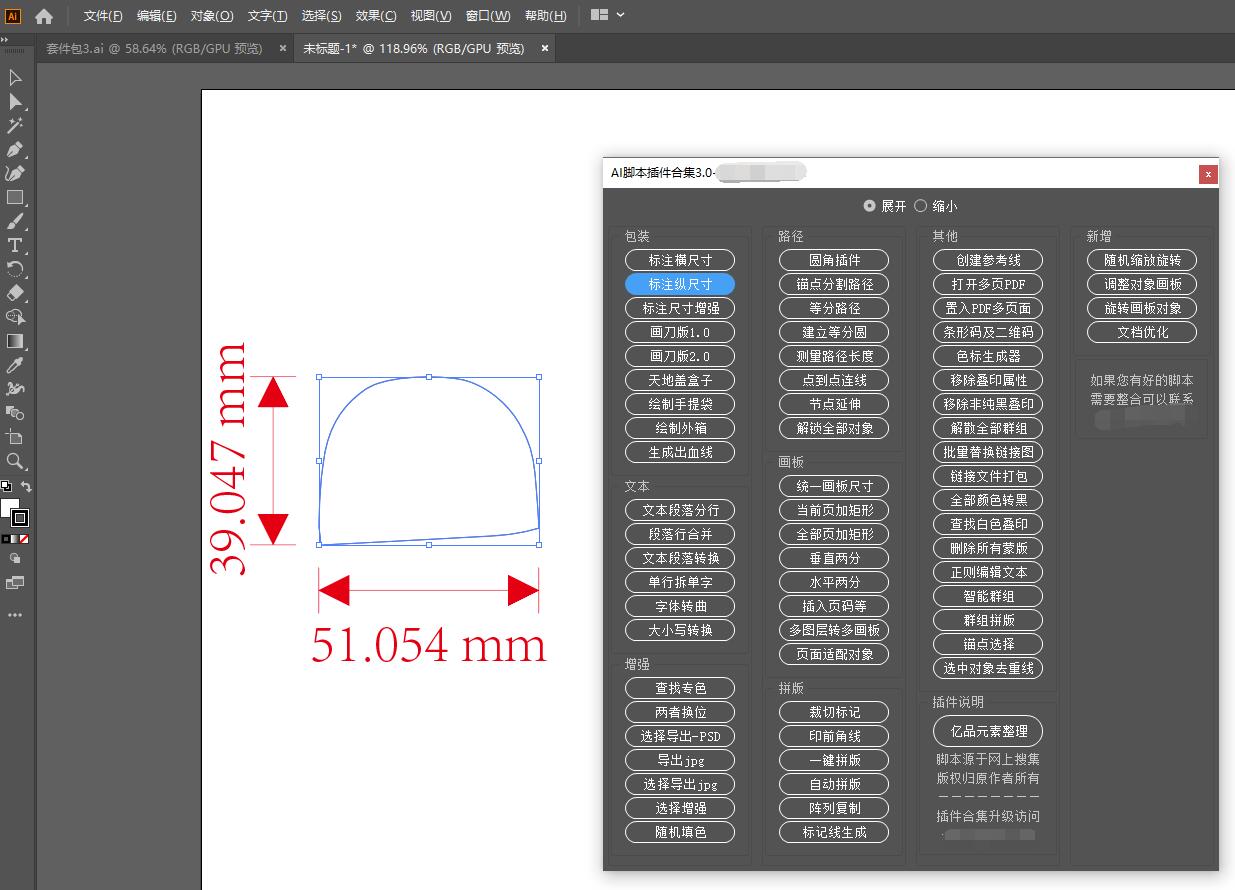This screenshot has width=1235, height=890.
Task: Open the 选择(S) menu
Action: [x=321, y=16]
